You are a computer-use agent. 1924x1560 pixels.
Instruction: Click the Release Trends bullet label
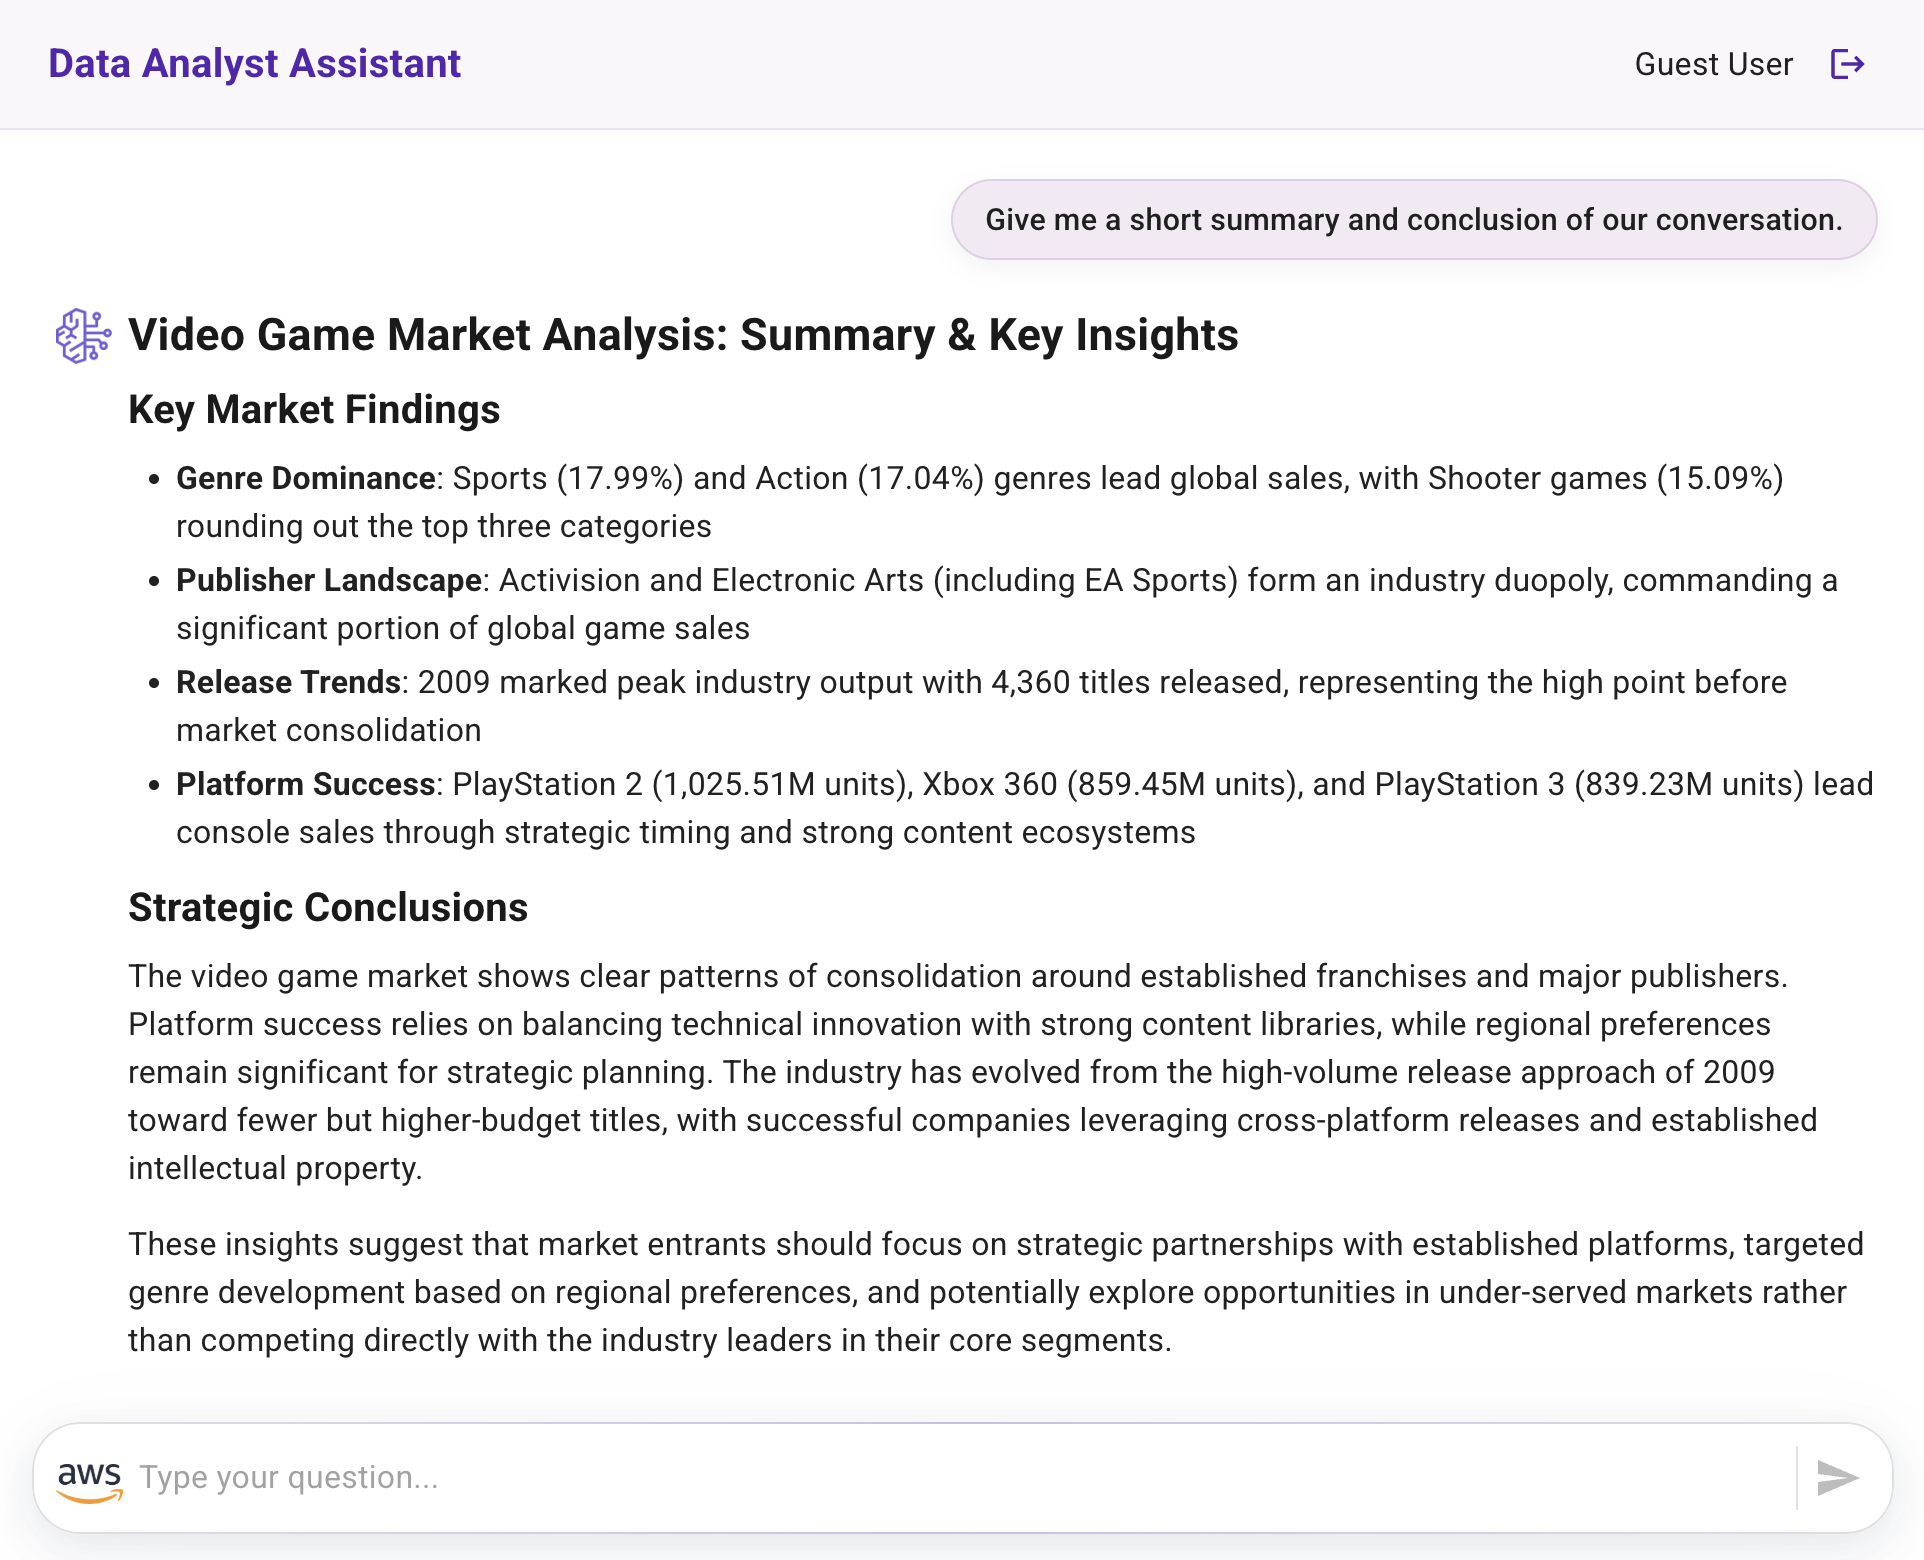(288, 682)
